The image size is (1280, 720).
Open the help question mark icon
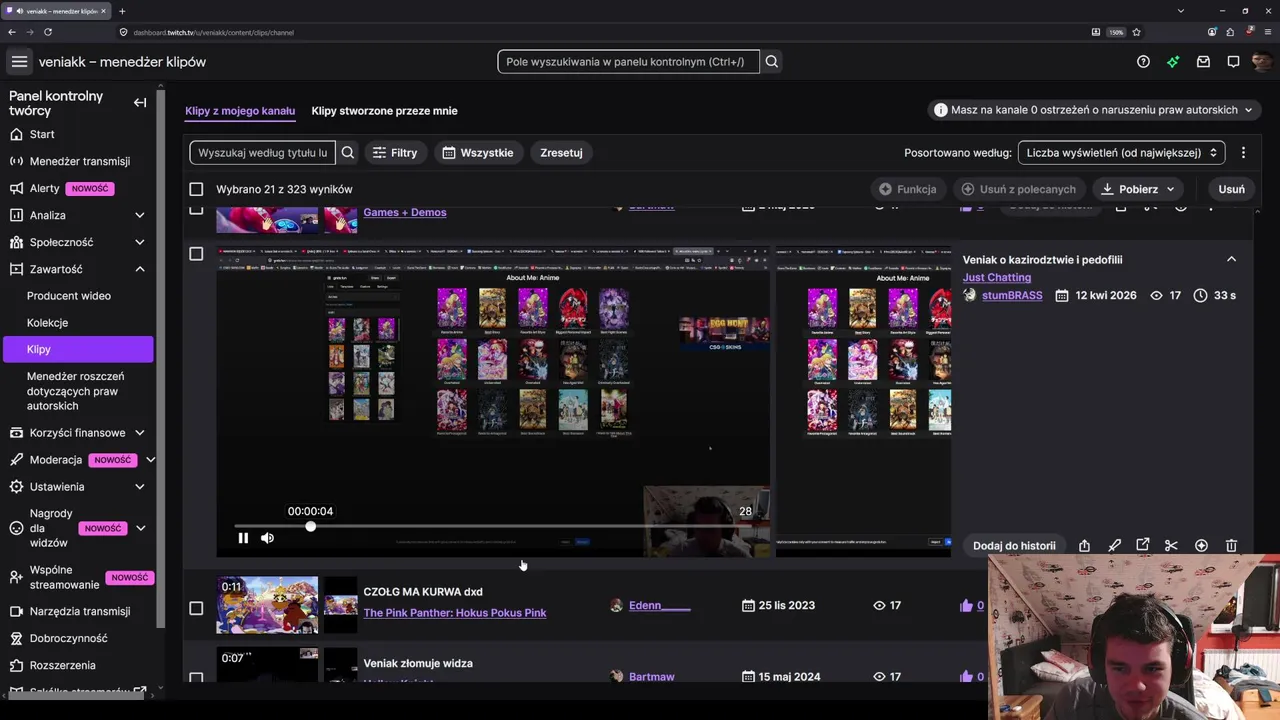pos(1143,62)
